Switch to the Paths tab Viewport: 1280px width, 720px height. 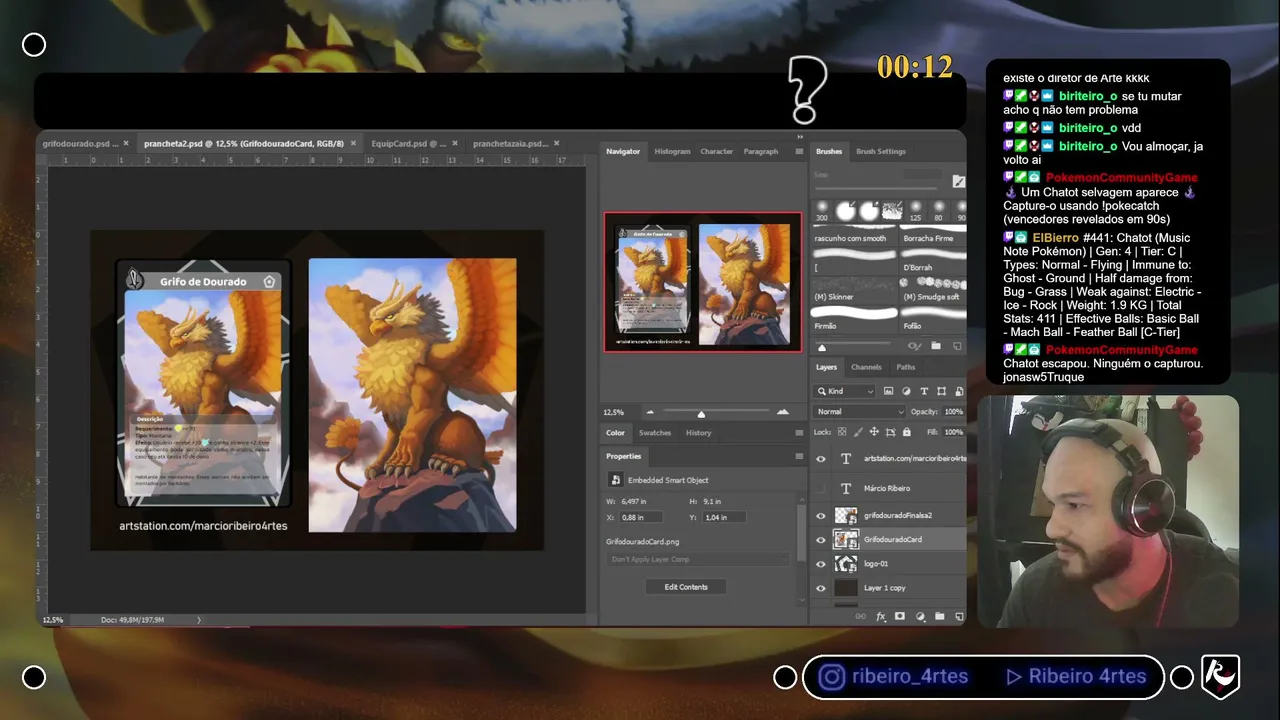pyautogui.click(x=905, y=367)
